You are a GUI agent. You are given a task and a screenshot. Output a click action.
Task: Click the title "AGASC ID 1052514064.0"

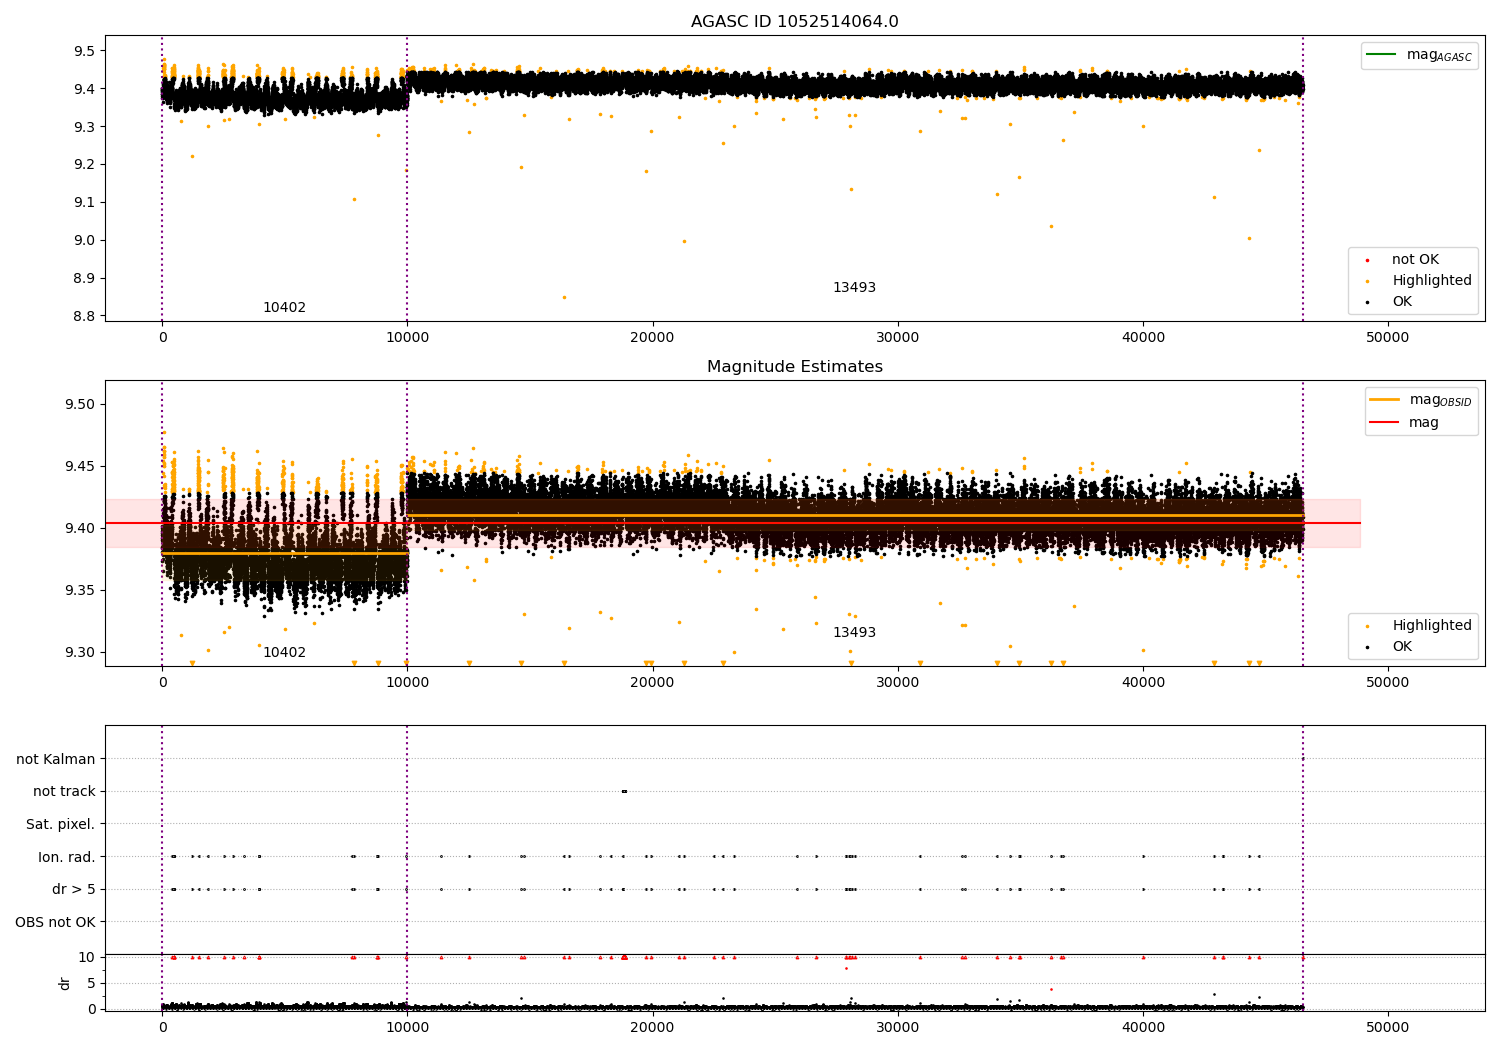(794, 22)
